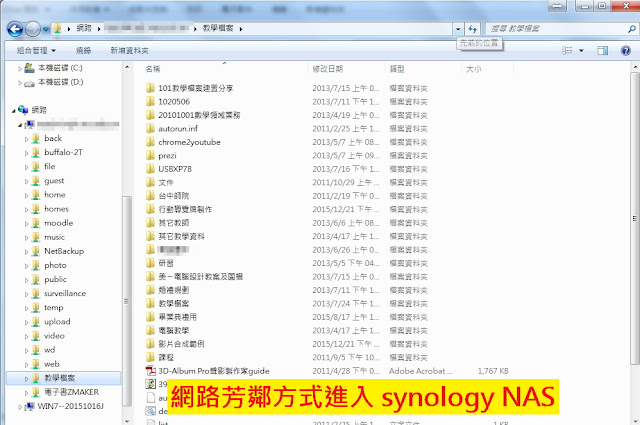Select the 3D-Album Pro guide PDF icon
This screenshot has width=640, height=425.
pos(151,371)
